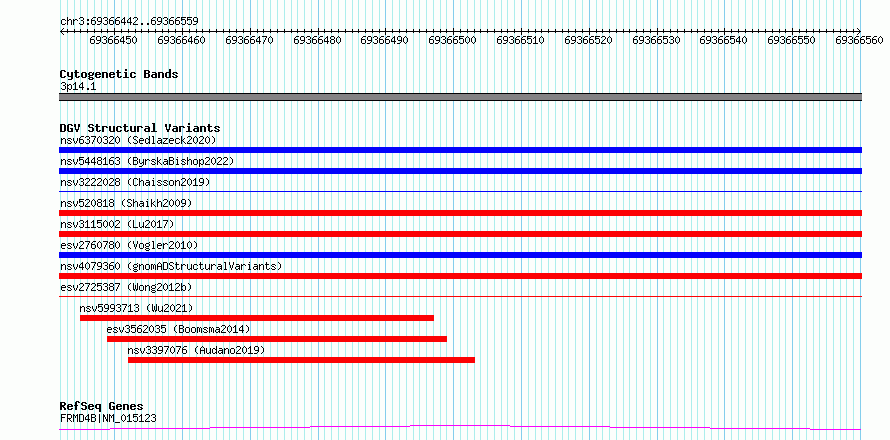Image resolution: width=890 pixels, height=440 pixels.
Task: Click the 3p14.1 band label
Action: coord(78,87)
